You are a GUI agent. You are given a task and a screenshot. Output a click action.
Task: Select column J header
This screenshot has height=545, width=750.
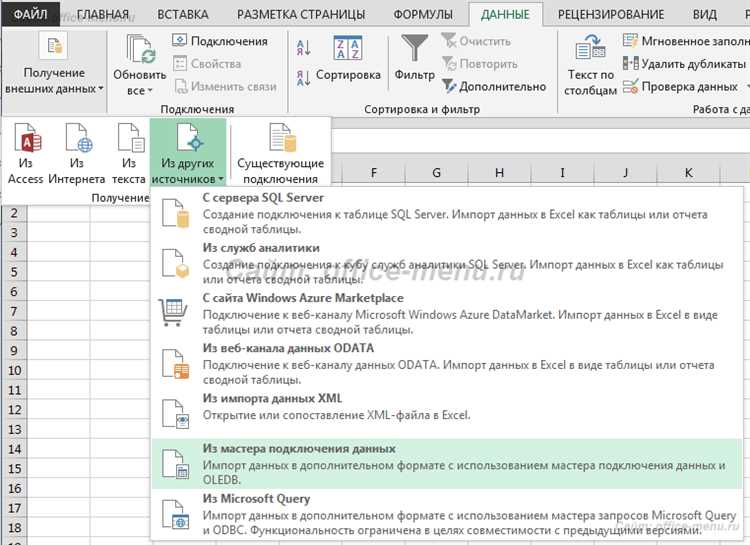(x=626, y=173)
